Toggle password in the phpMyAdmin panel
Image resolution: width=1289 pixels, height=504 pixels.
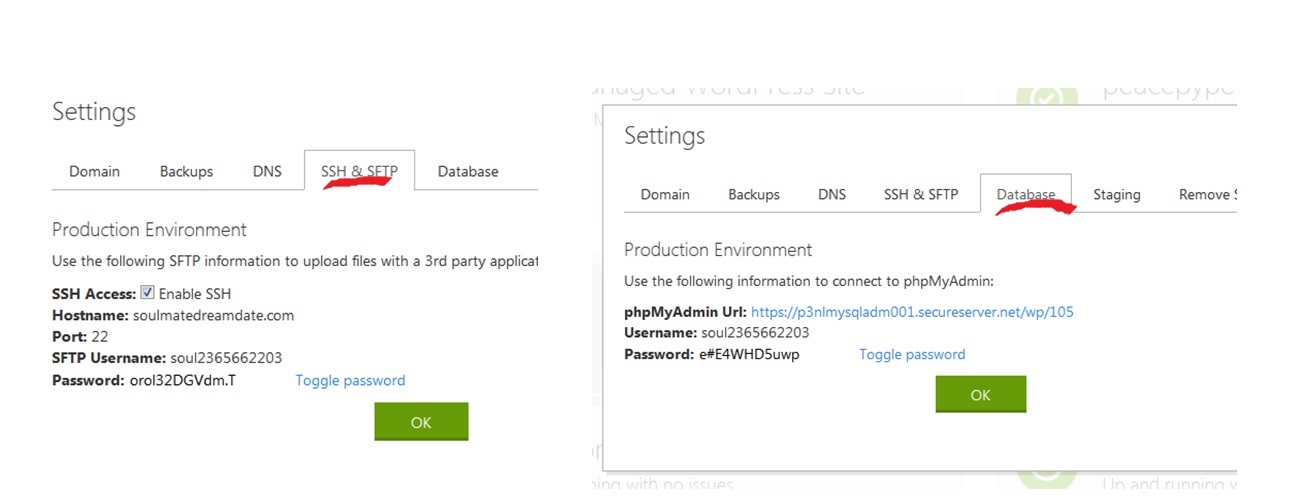(912, 355)
